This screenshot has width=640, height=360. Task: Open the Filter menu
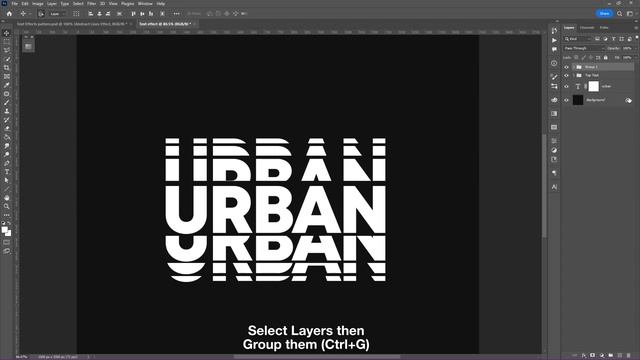click(x=91, y=4)
